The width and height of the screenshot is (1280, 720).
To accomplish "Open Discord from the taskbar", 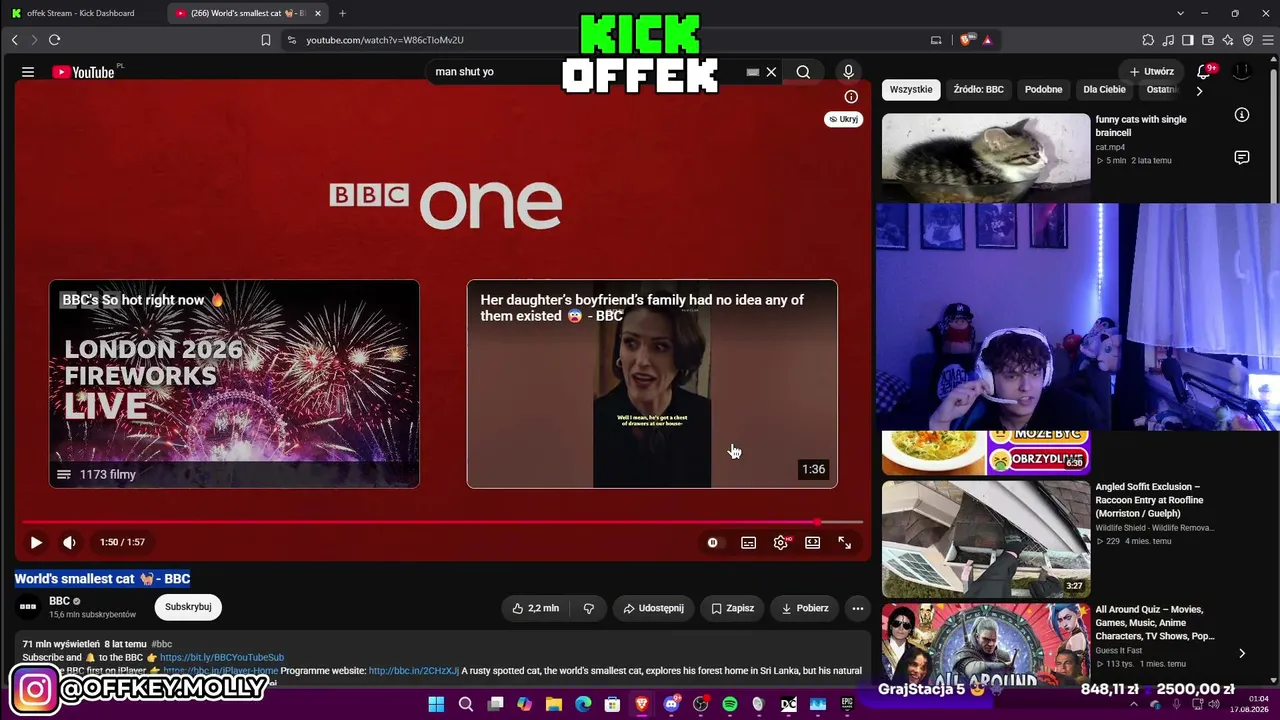I will (671, 705).
